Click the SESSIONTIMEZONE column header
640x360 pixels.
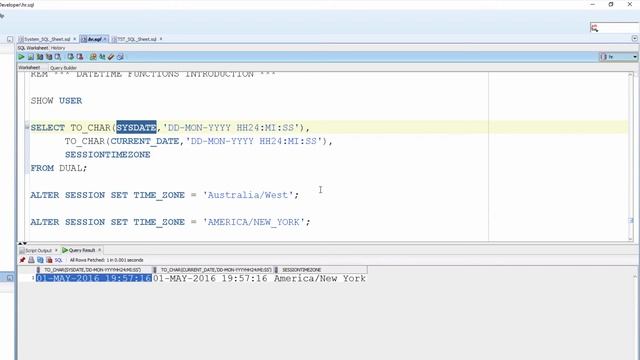[321, 270]
